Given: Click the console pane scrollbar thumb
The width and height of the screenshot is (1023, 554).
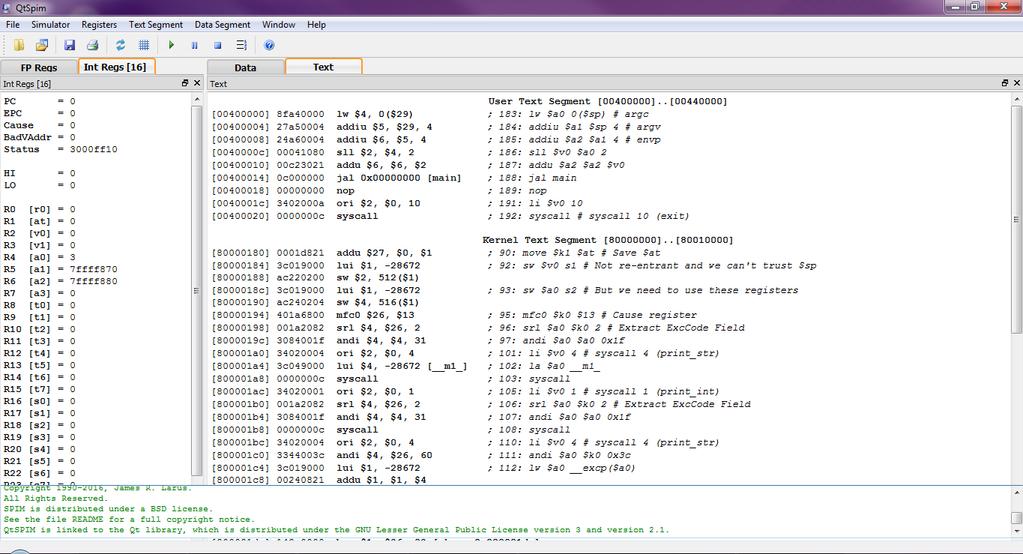Looking at the screenshot, I should pos(1016,518).
